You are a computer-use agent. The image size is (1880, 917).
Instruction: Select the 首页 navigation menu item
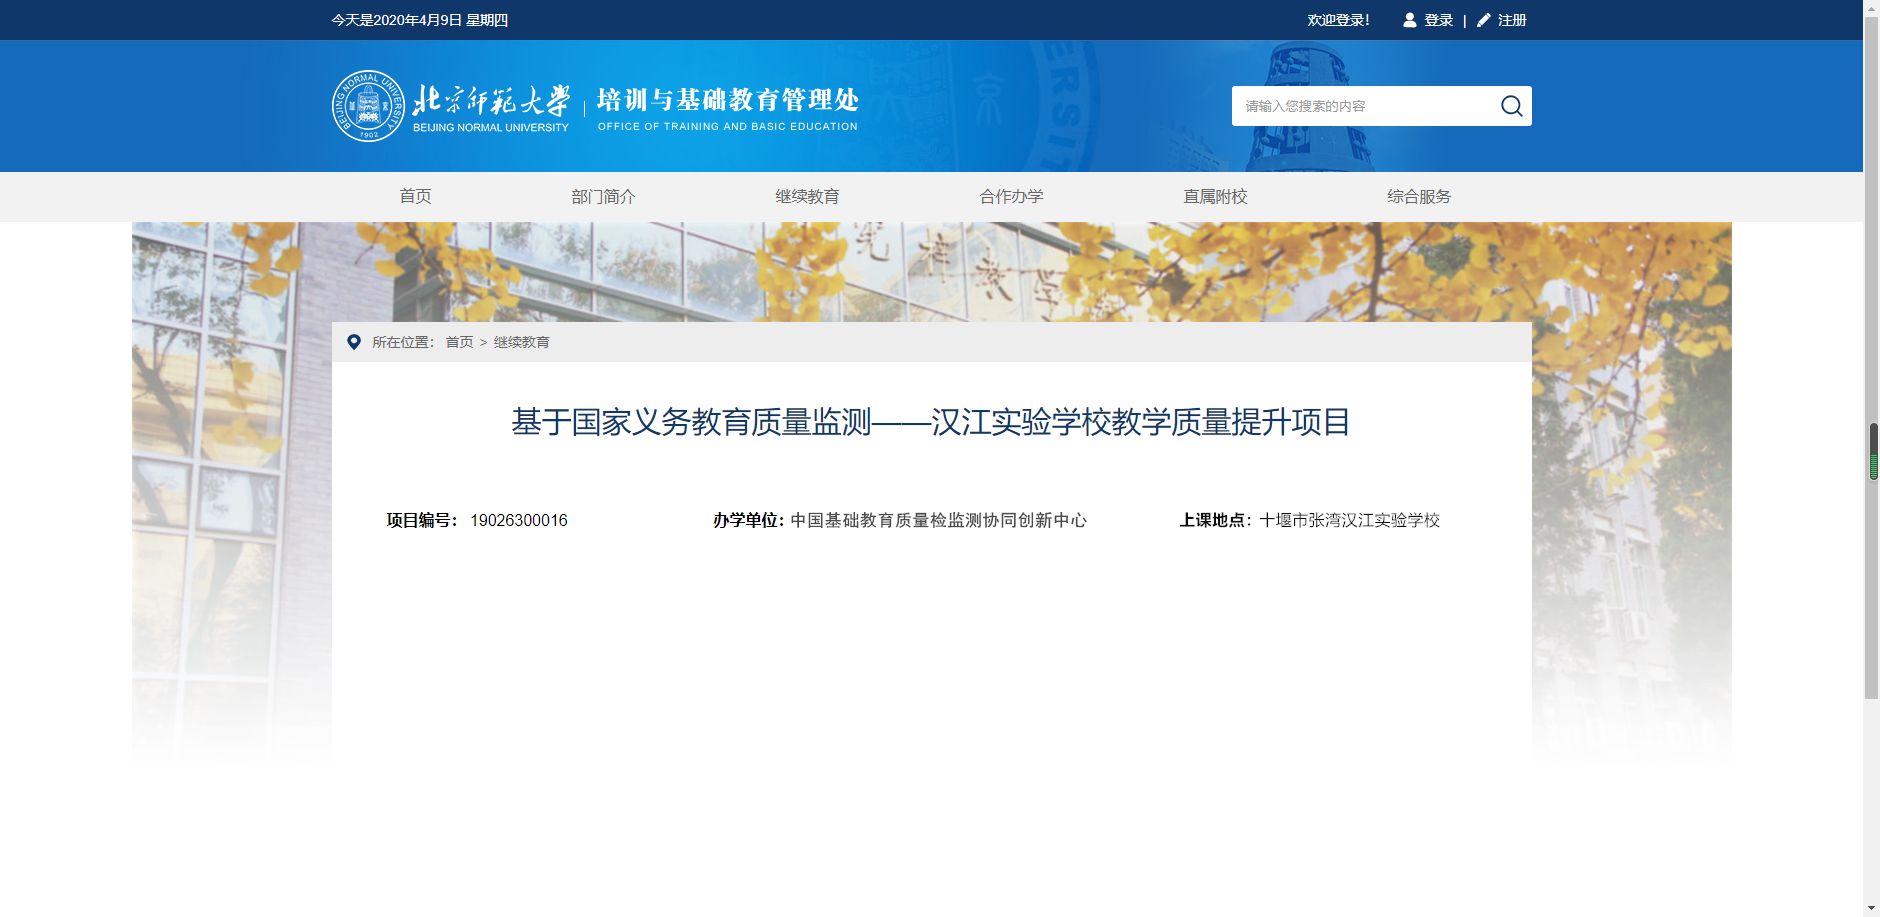(x=416, y=196)
